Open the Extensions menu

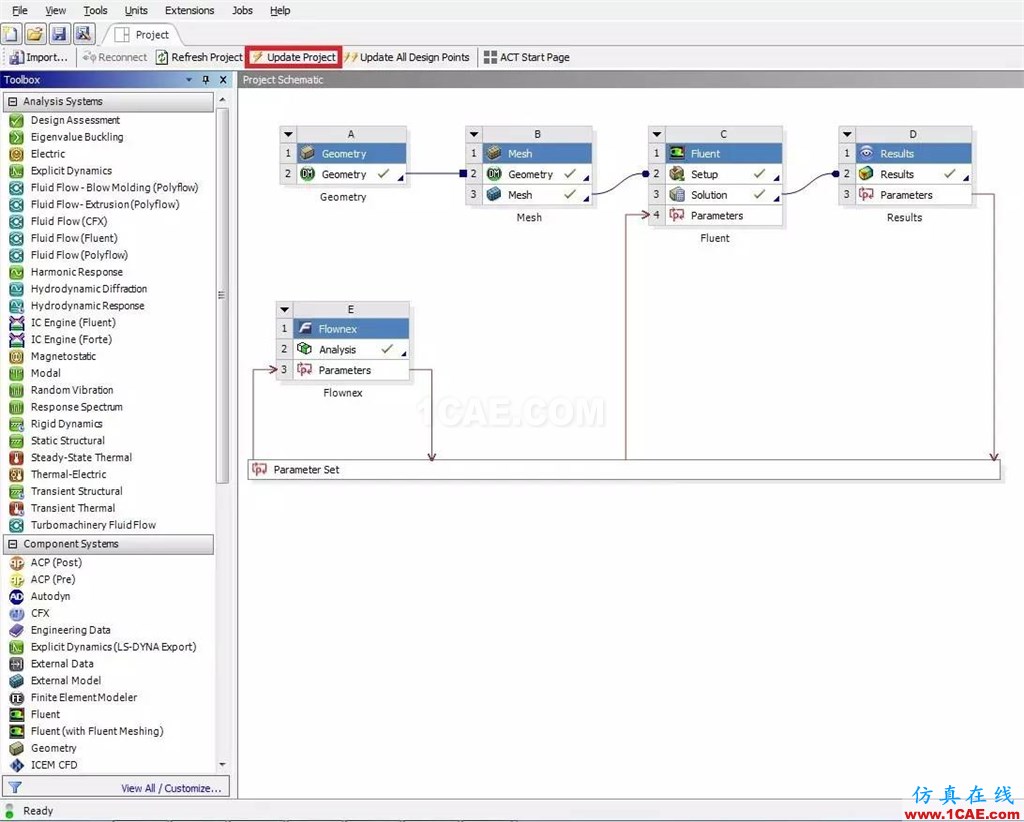tap(189, 10)
